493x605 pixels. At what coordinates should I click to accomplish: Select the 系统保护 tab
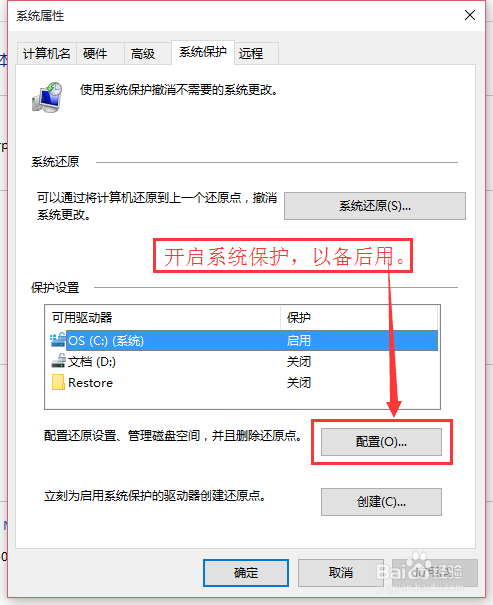(203, 52)
